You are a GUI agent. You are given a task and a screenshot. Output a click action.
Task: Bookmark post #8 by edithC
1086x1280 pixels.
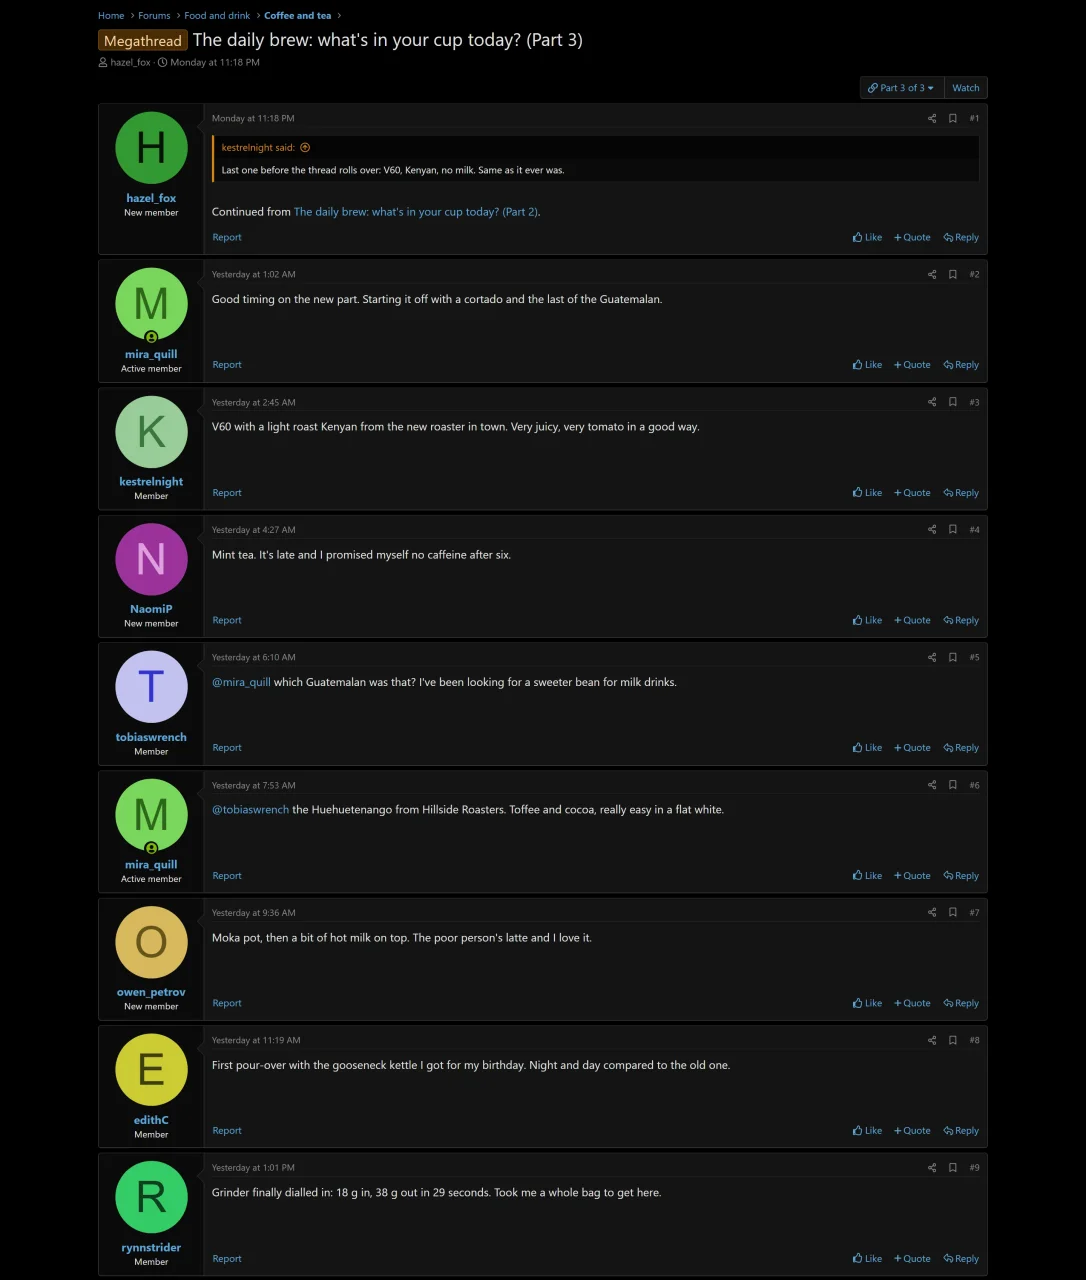click(953, 1040)
